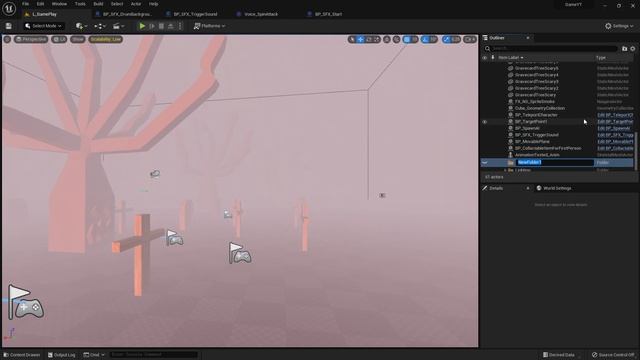Open the cinematics clapperboard dropdown
640x360 pixels.
click(x=118, y=26)
